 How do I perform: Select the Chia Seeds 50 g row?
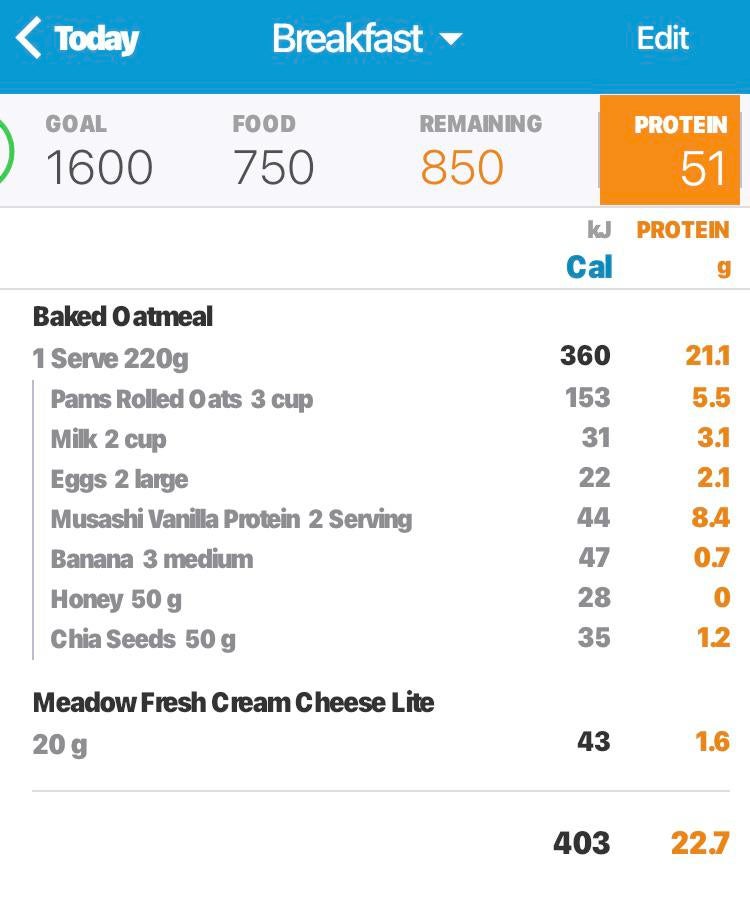(x=143, y=639)
